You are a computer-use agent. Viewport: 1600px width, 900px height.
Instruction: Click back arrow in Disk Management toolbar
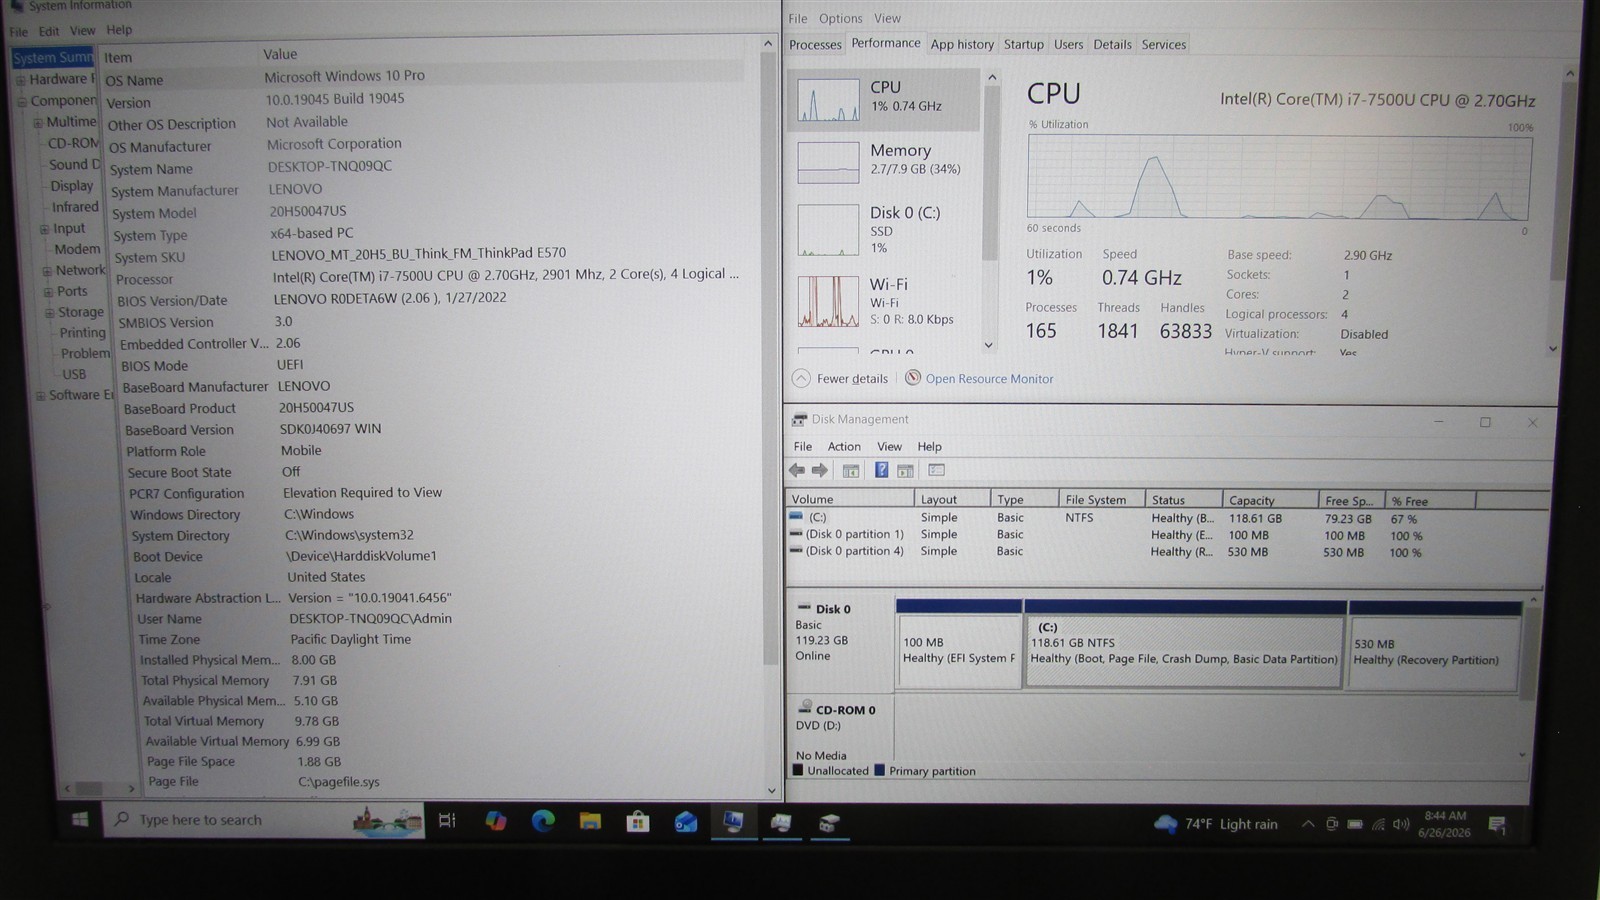tap(797, 470)
